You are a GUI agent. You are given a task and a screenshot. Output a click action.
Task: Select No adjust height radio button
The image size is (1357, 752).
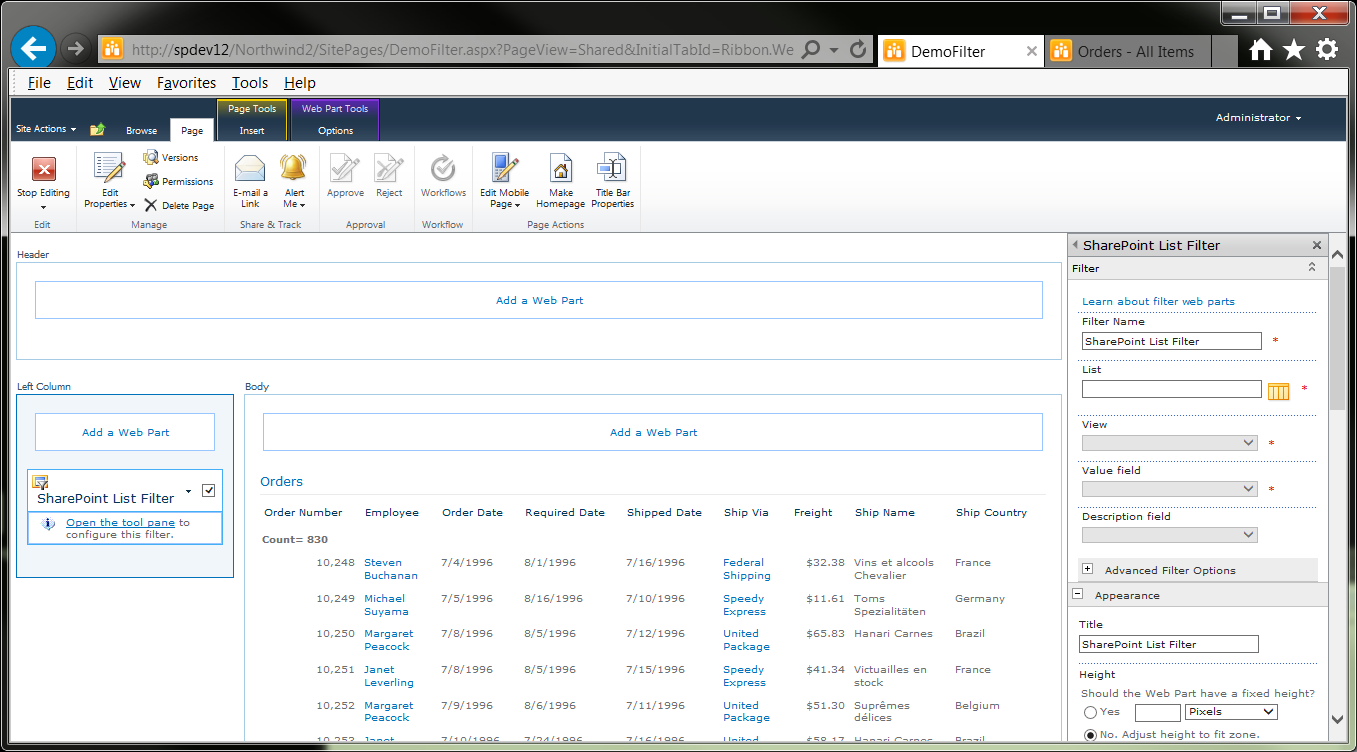[1090, 735]
